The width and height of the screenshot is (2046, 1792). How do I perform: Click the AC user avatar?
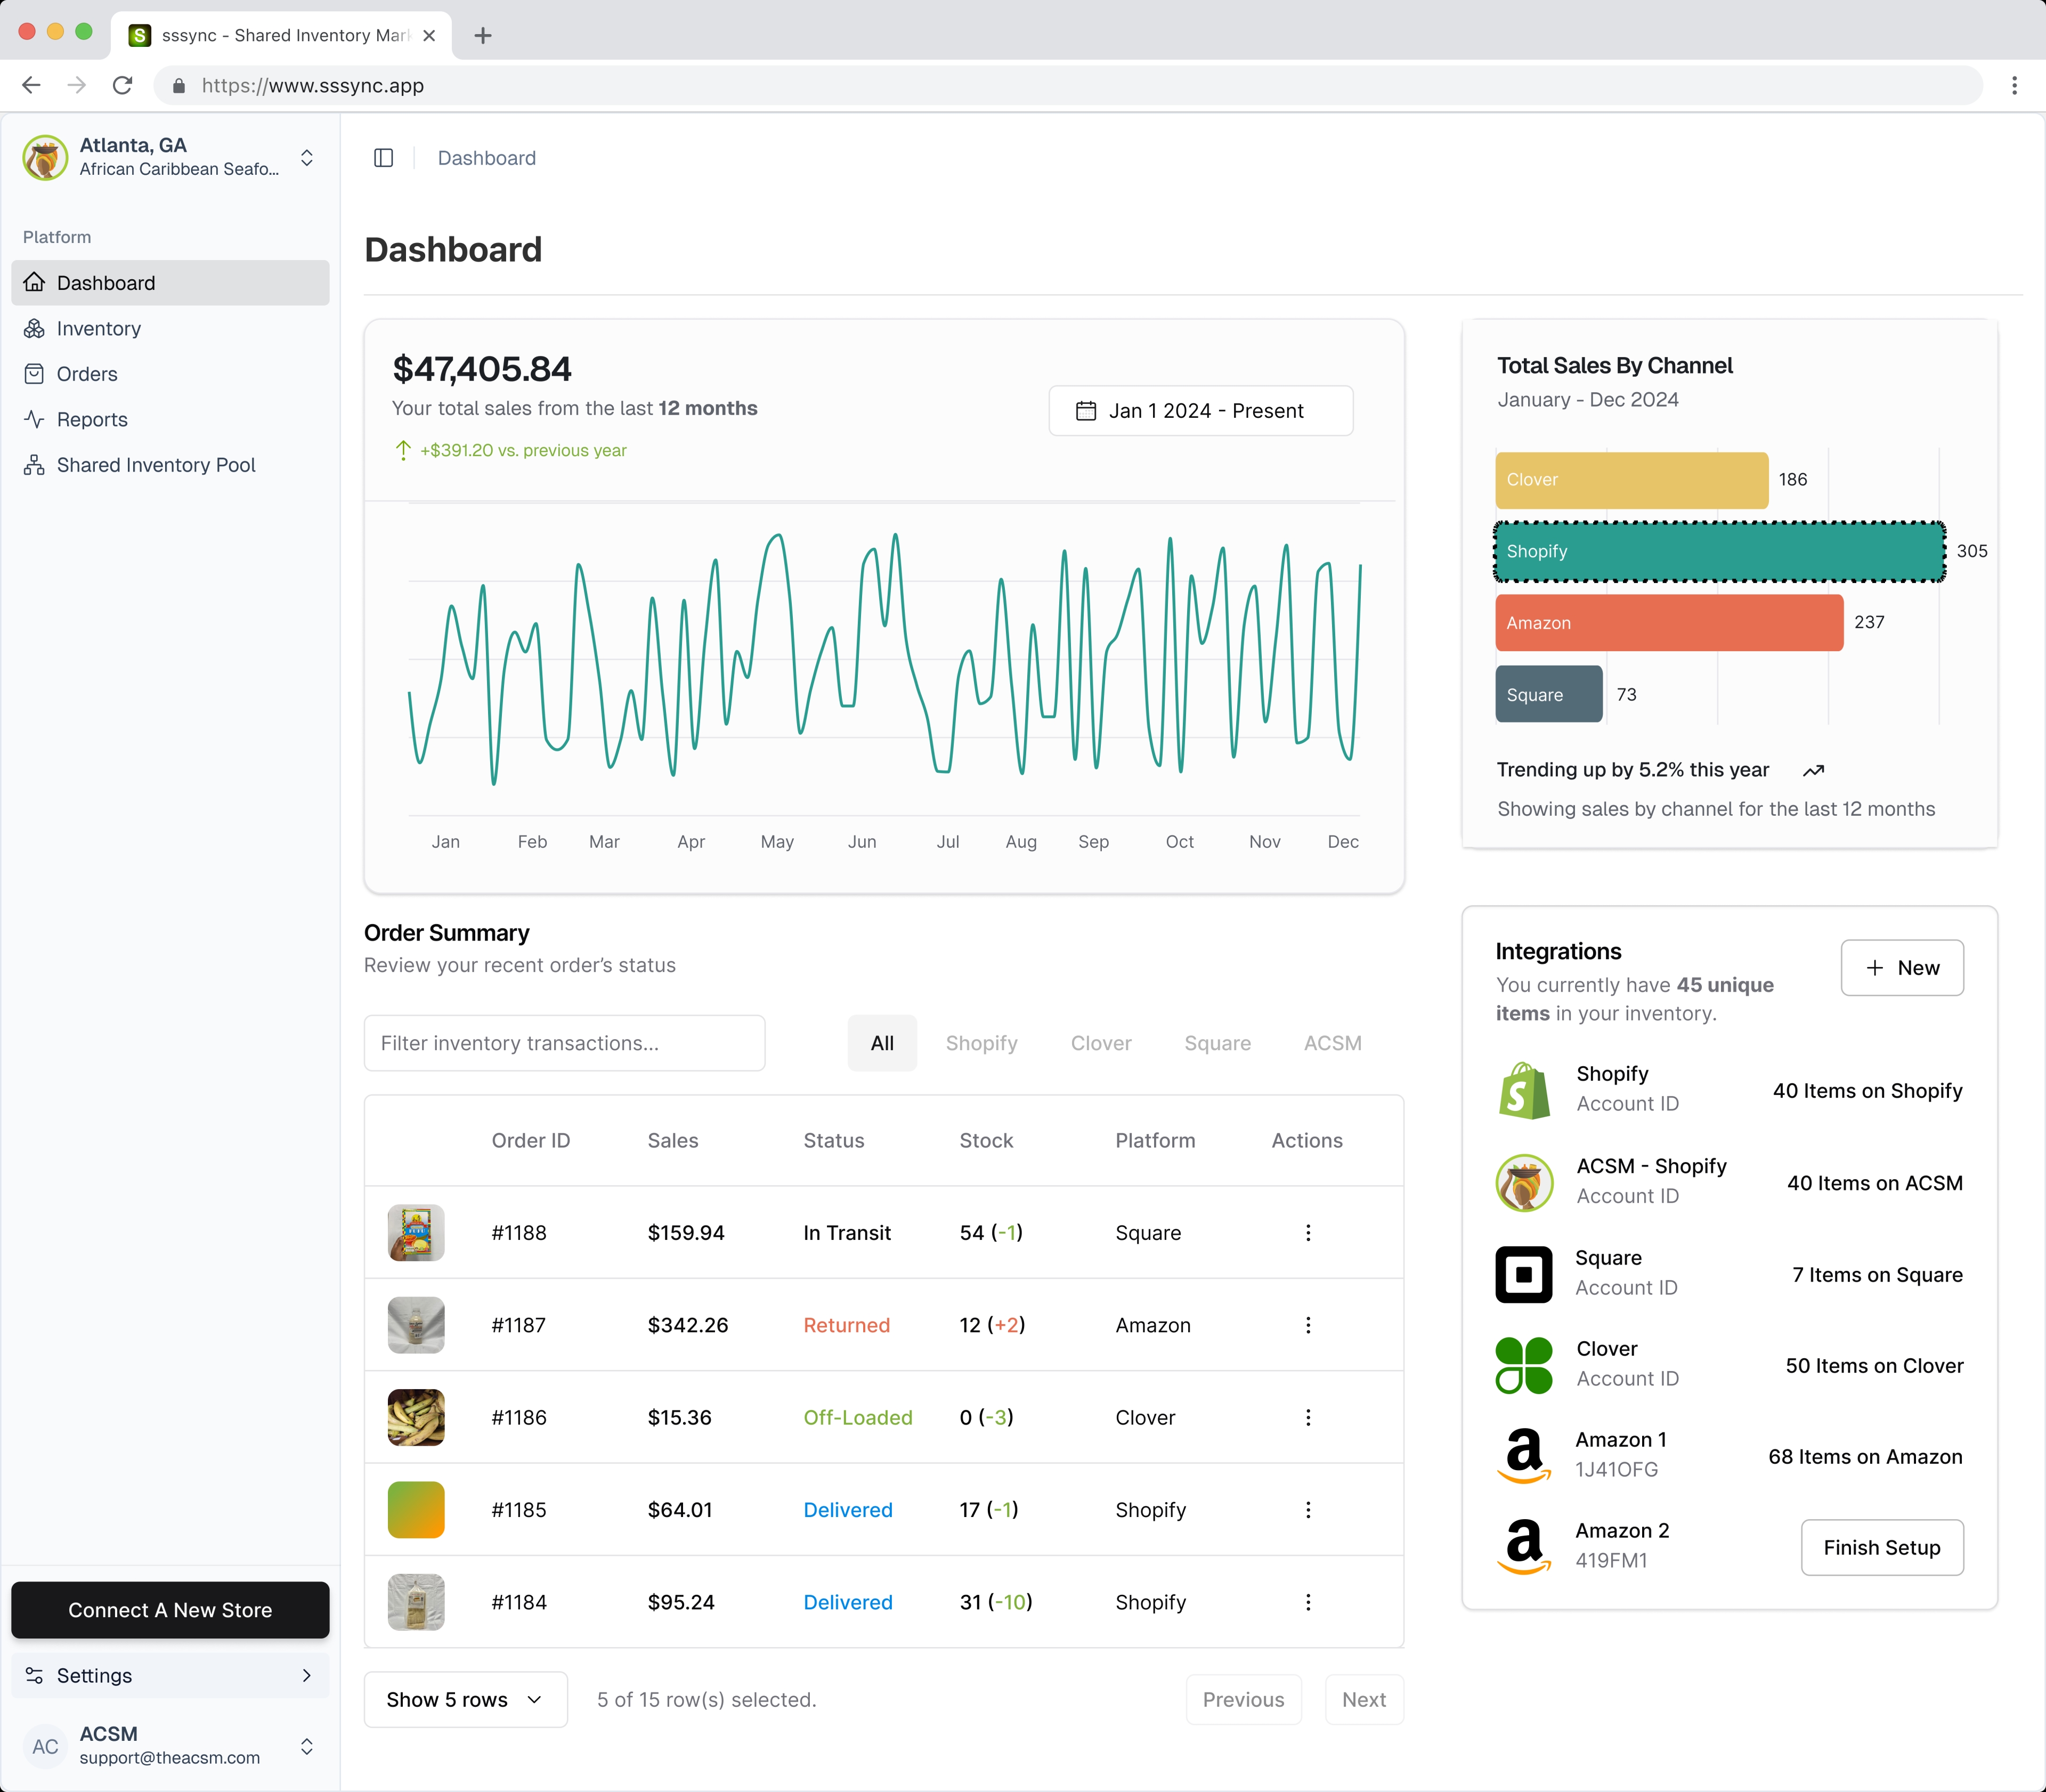pos(45,1746)
